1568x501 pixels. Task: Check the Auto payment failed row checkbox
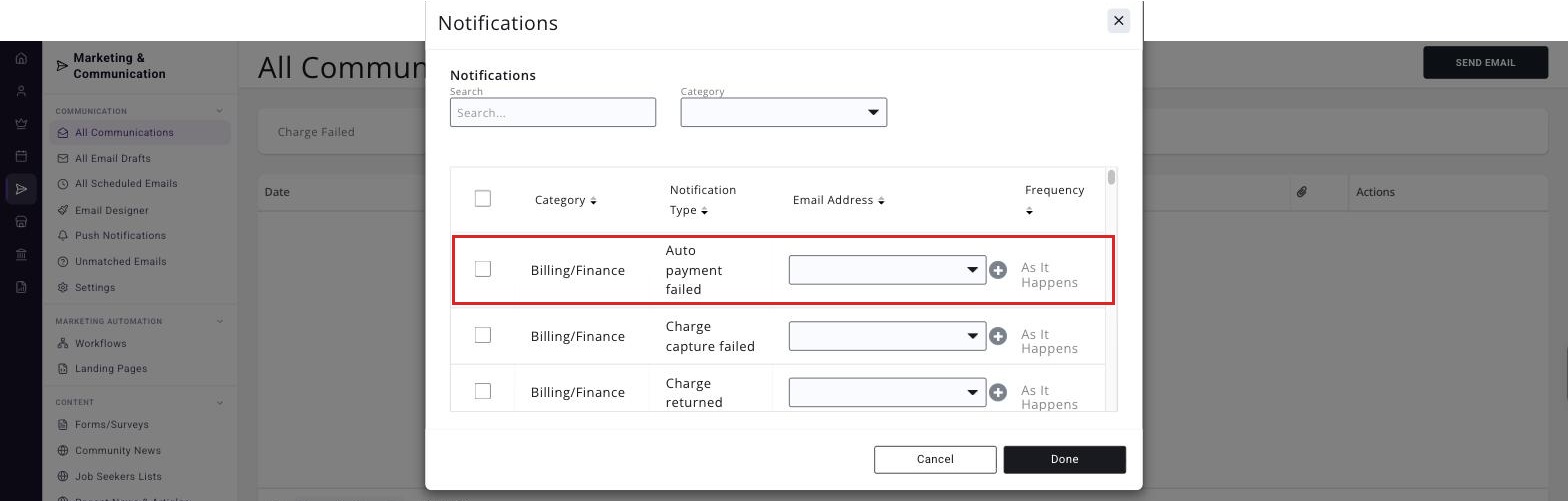(482, 269)
